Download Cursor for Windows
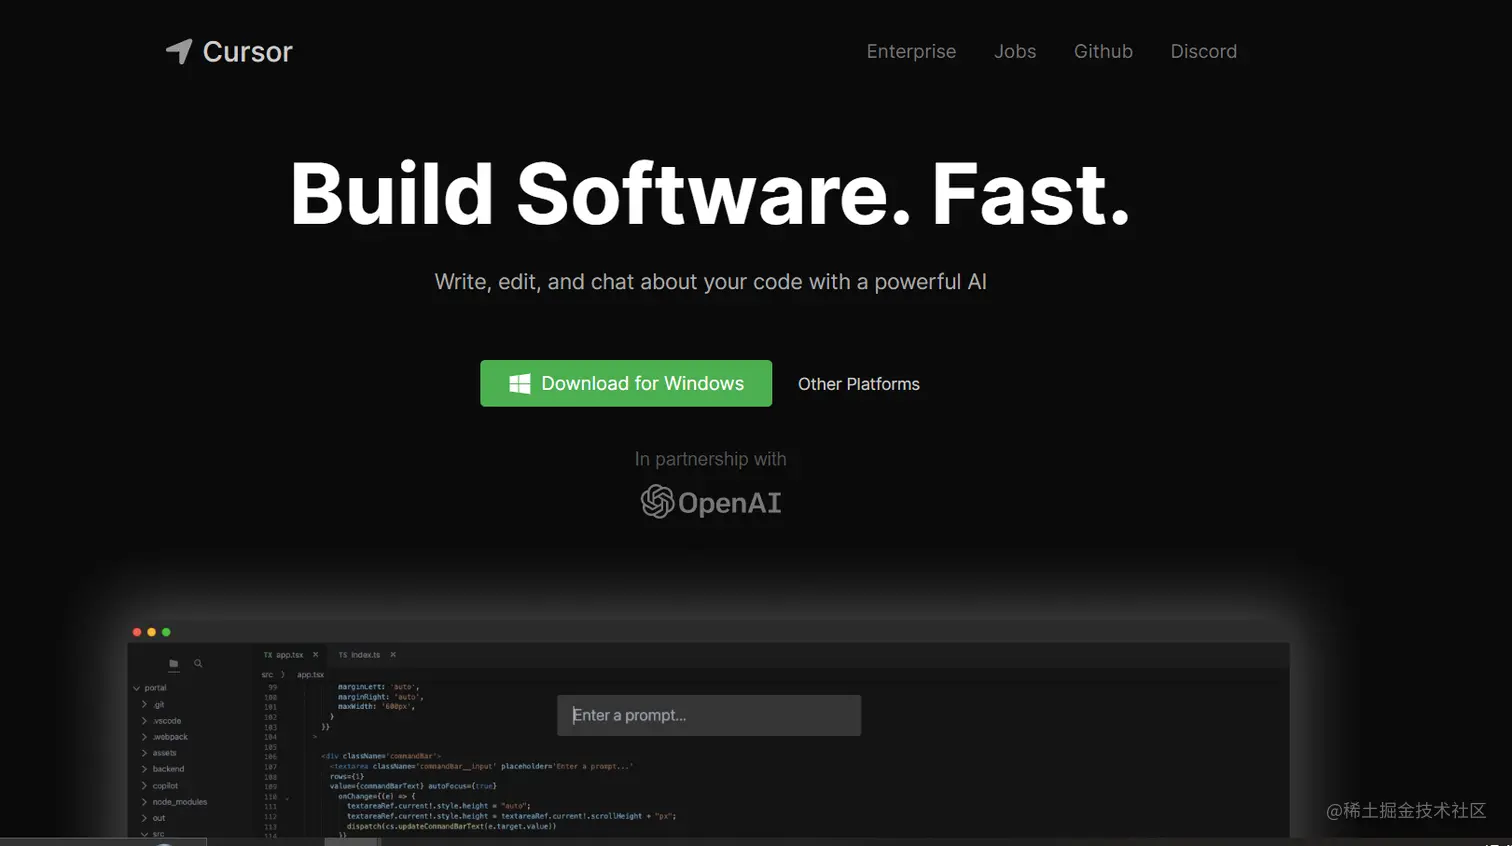Viewport: 1512px width, 846px height. coord(626,383)
